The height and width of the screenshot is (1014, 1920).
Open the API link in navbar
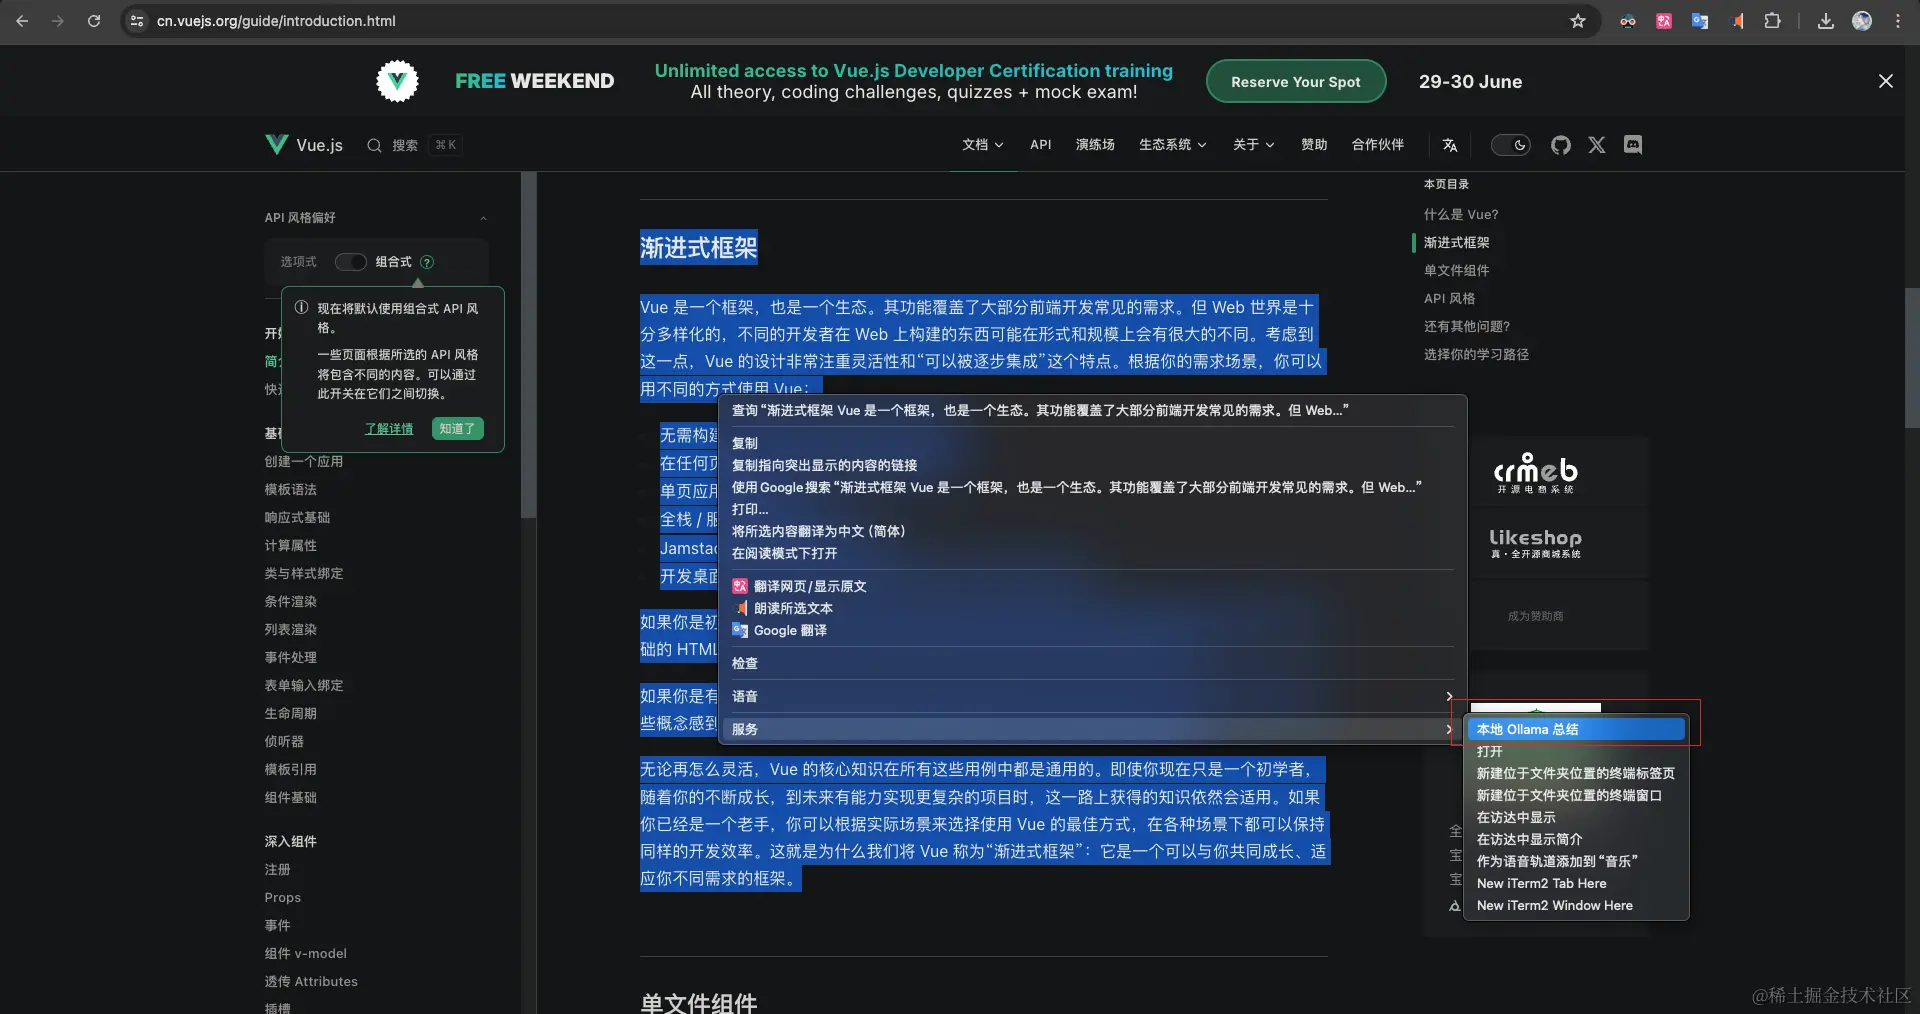coord(1040,145)
